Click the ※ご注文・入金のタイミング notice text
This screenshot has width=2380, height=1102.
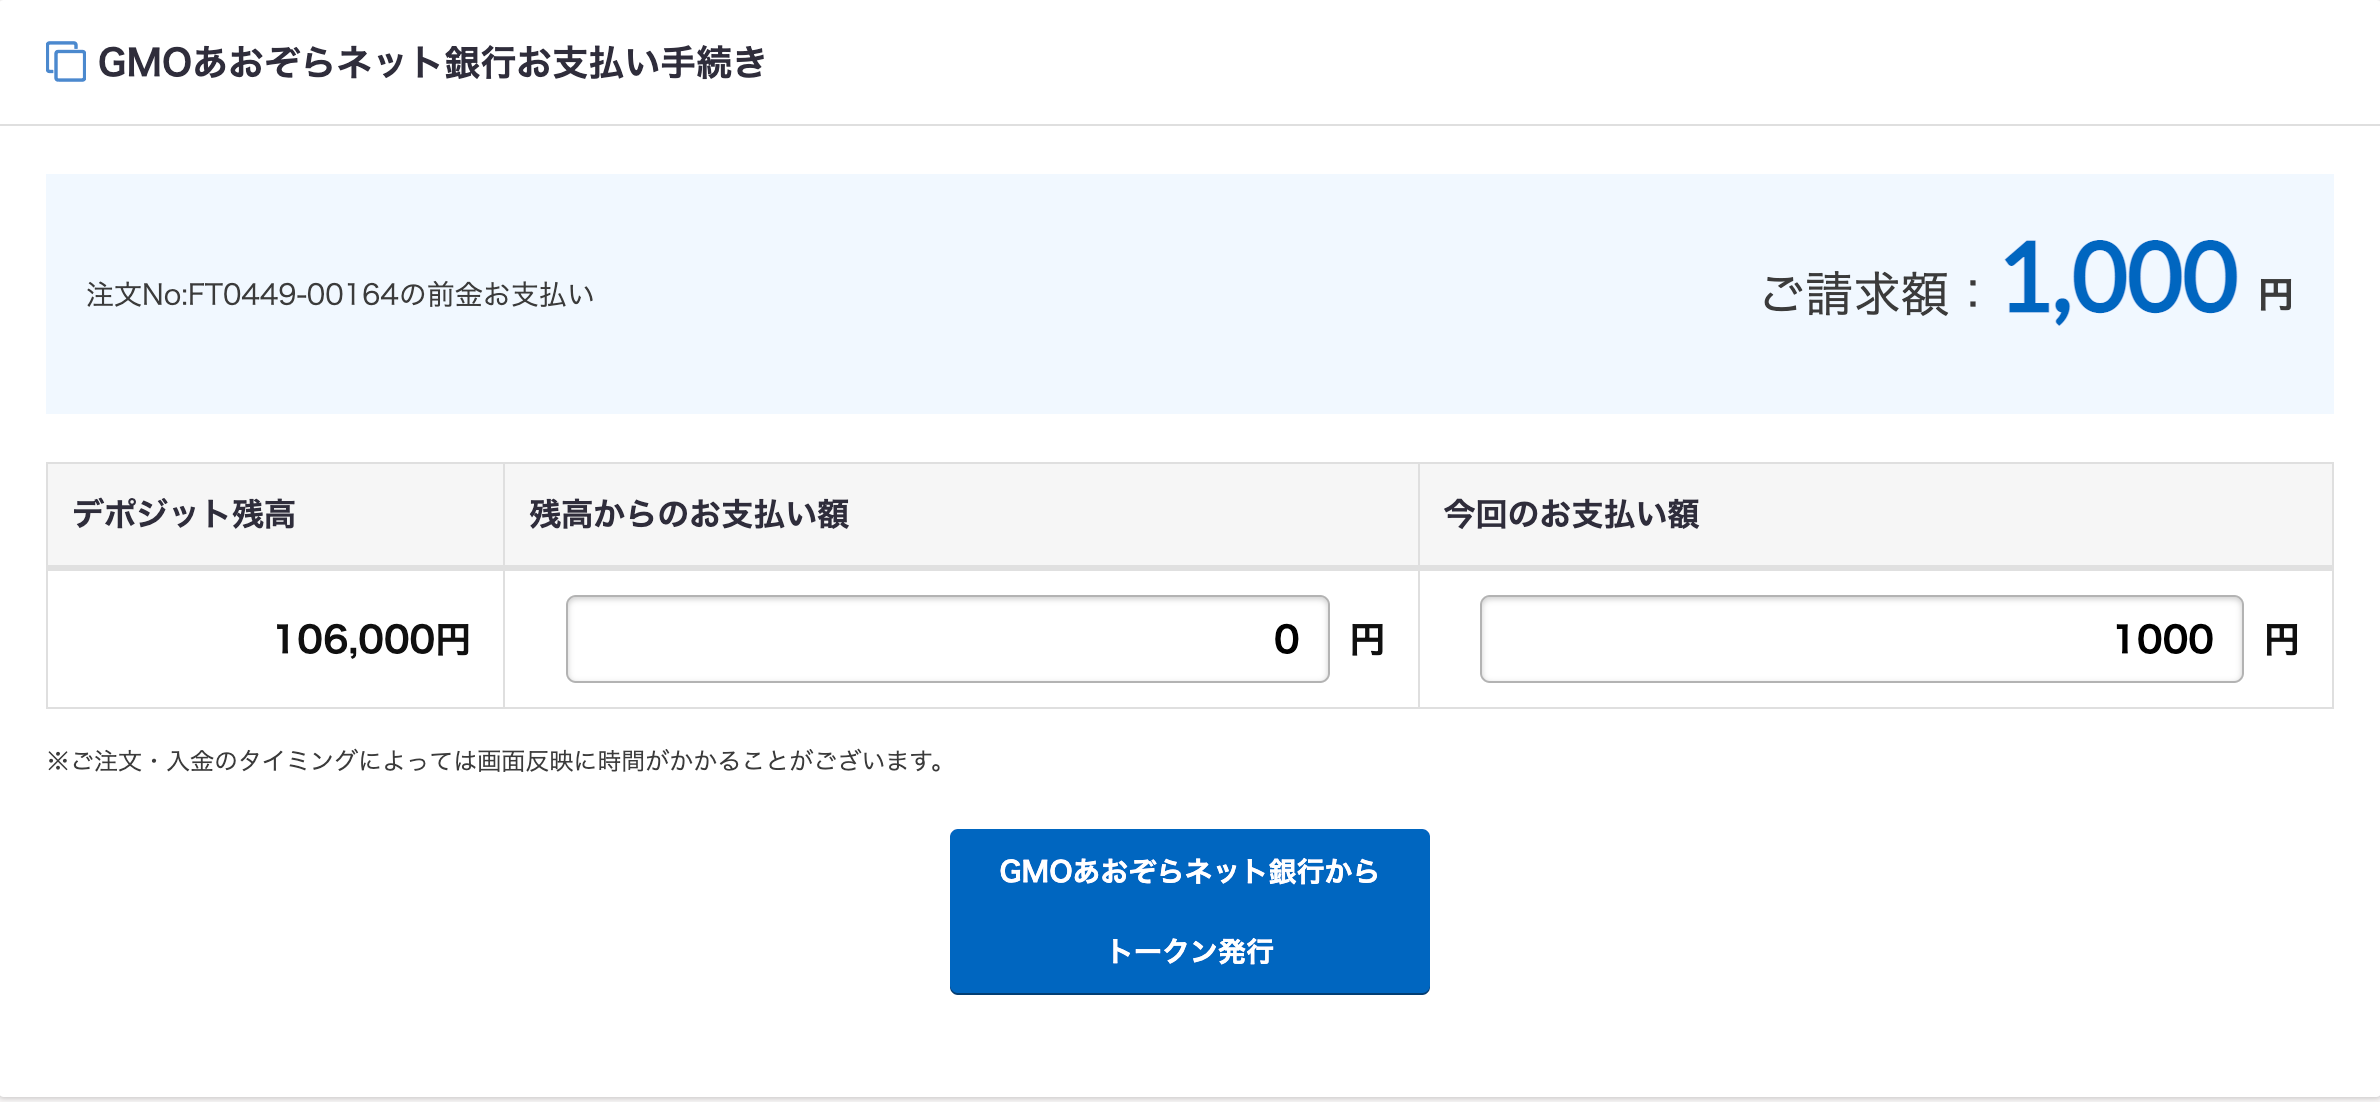tap(497, 761)
